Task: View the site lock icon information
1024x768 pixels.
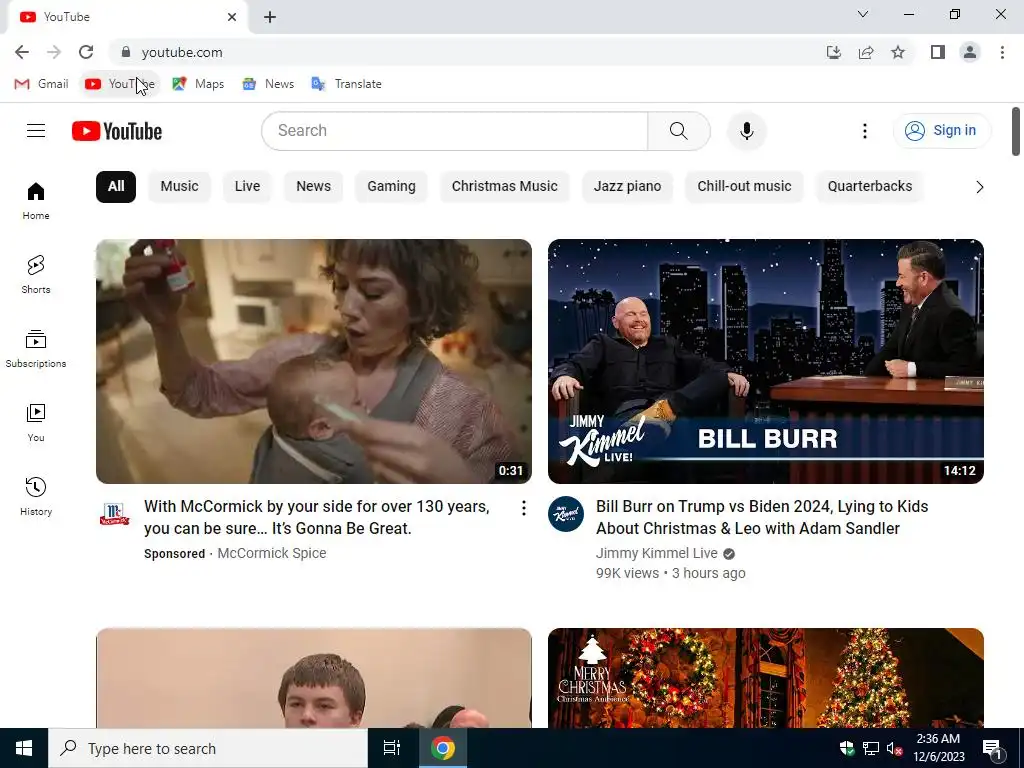Action: tap(126, 52)
